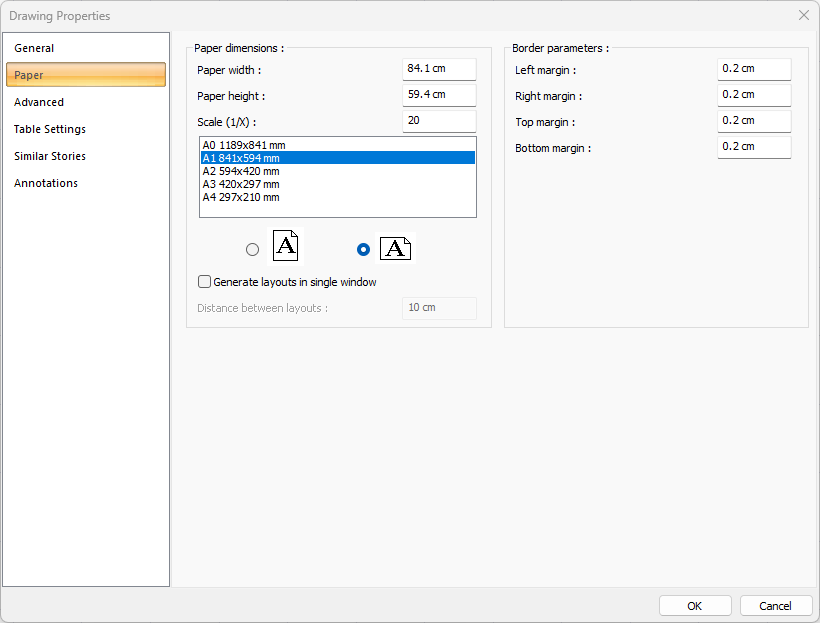This screenshot has width=820, height=623.
Task: Choose A4 297x210 mm paper size
Action: click(x=241, y=197)
